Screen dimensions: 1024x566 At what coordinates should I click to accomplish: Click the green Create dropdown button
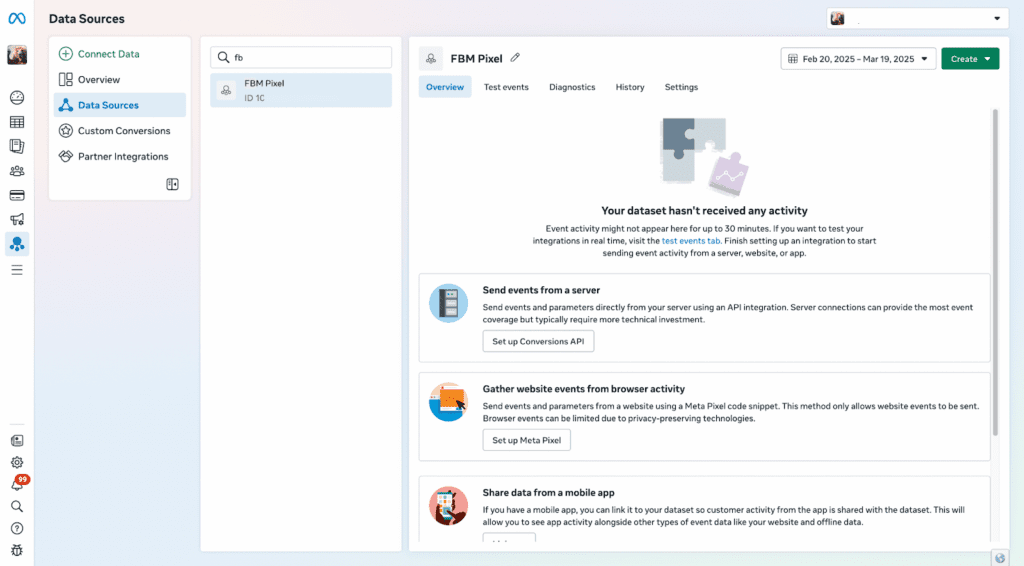tap(970, 59)
